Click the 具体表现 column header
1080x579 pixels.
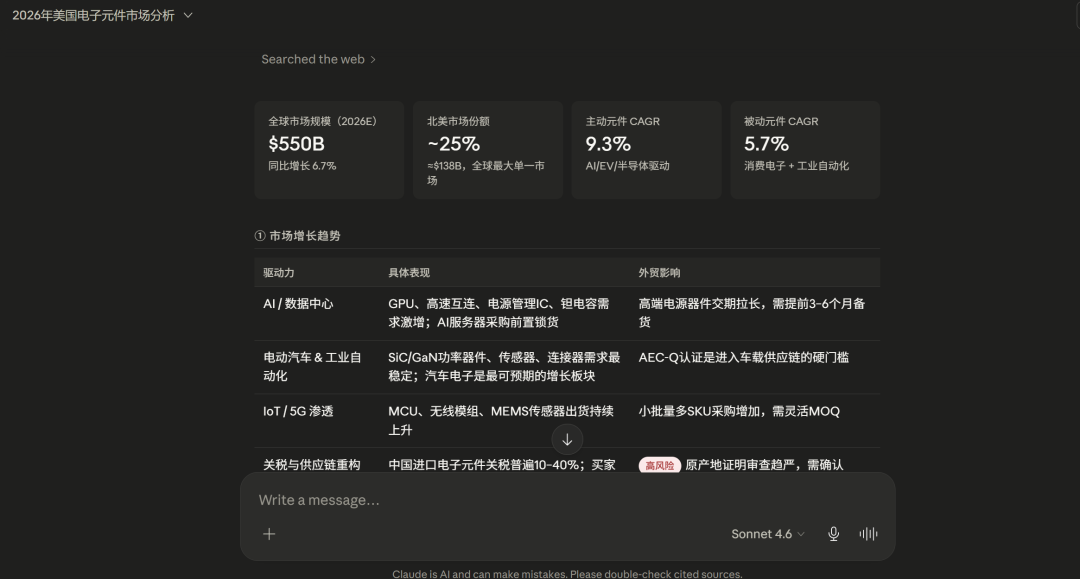(409, 273)
